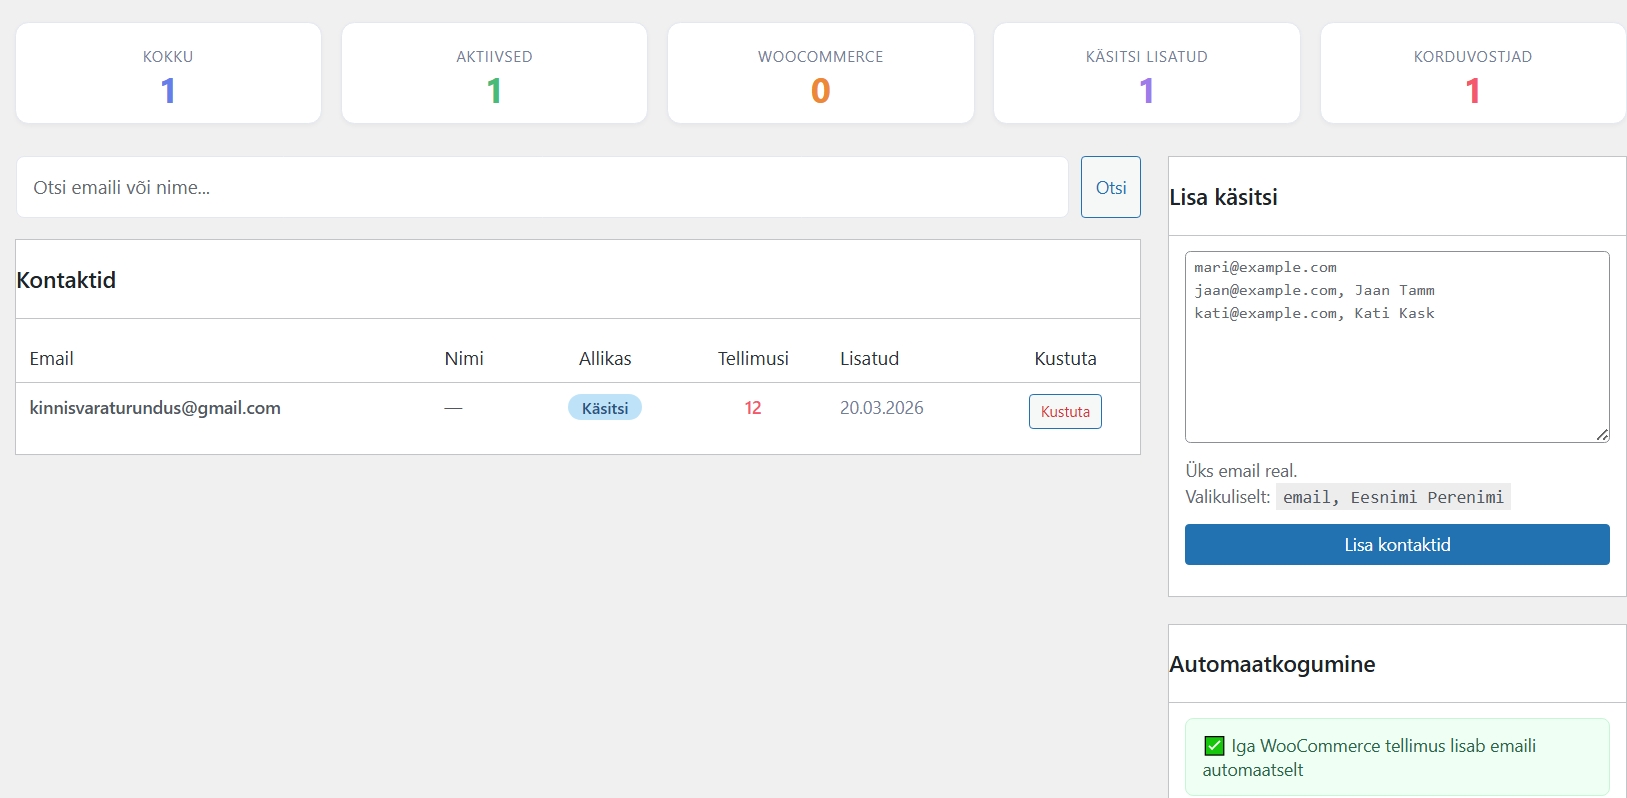Select the KÄSITSI LISATUD stat card
The height and width of the screenshot is (798, 1627).
point(1146,74)
